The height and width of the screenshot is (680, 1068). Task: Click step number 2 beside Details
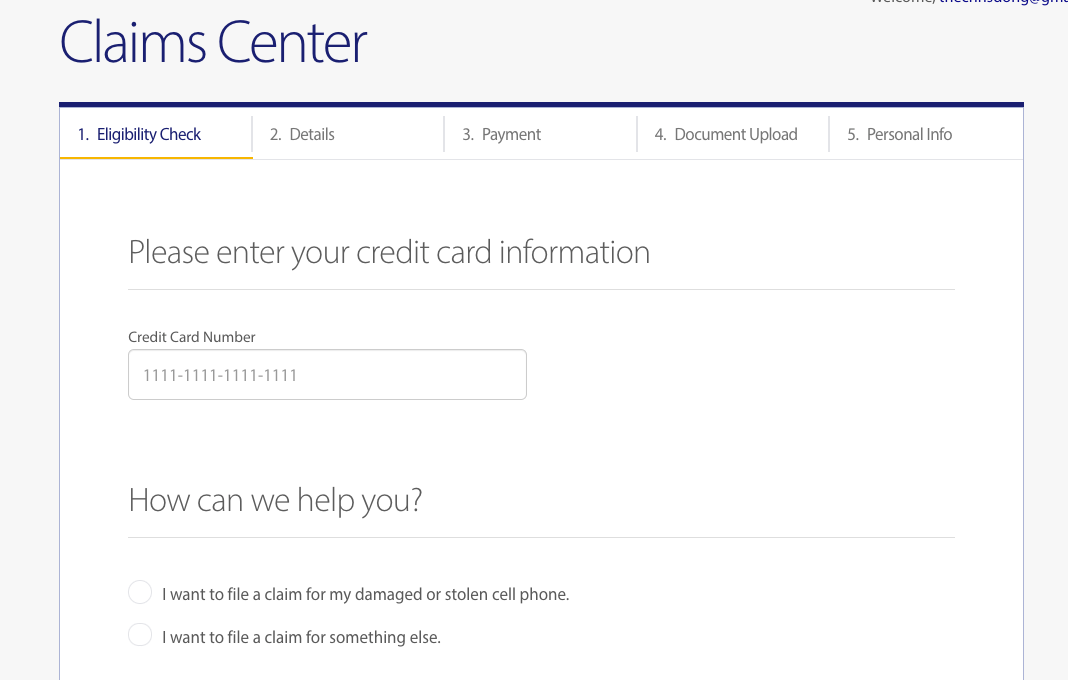point(275,134)
